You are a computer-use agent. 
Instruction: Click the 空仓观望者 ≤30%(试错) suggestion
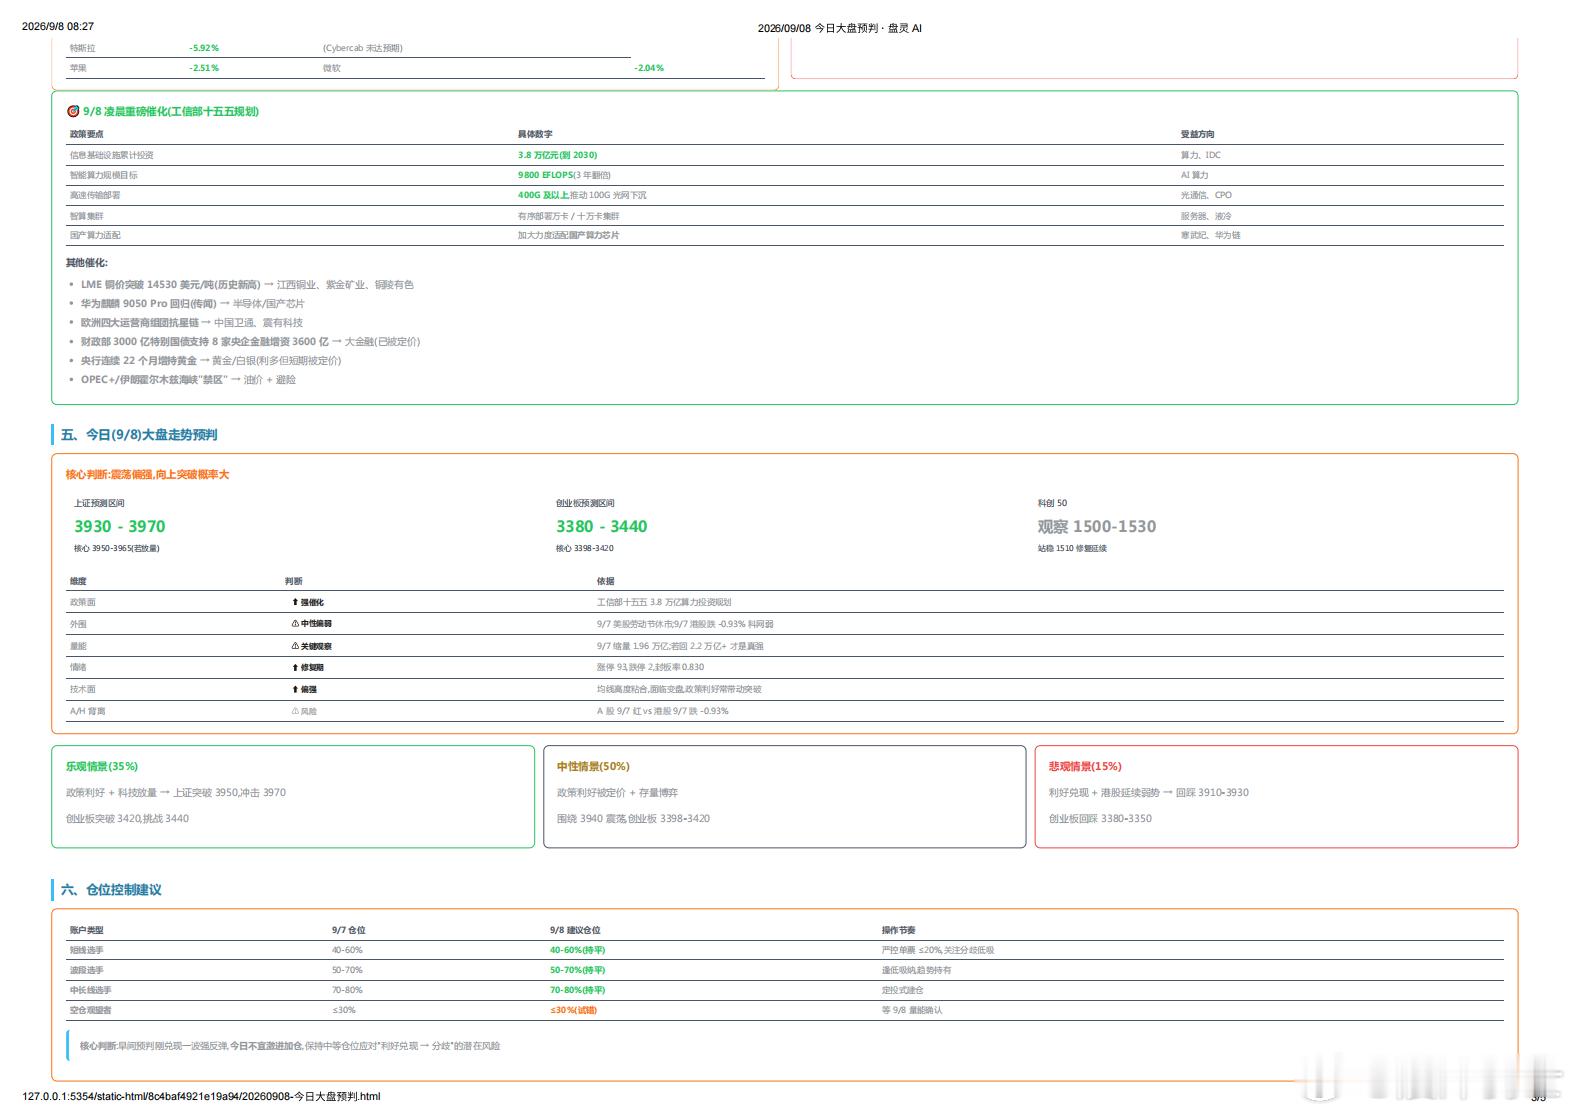(x=573, y=1010)
